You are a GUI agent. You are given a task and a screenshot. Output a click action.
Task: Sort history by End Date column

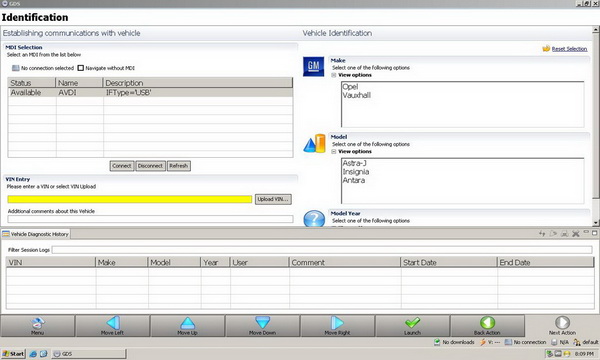546,262
